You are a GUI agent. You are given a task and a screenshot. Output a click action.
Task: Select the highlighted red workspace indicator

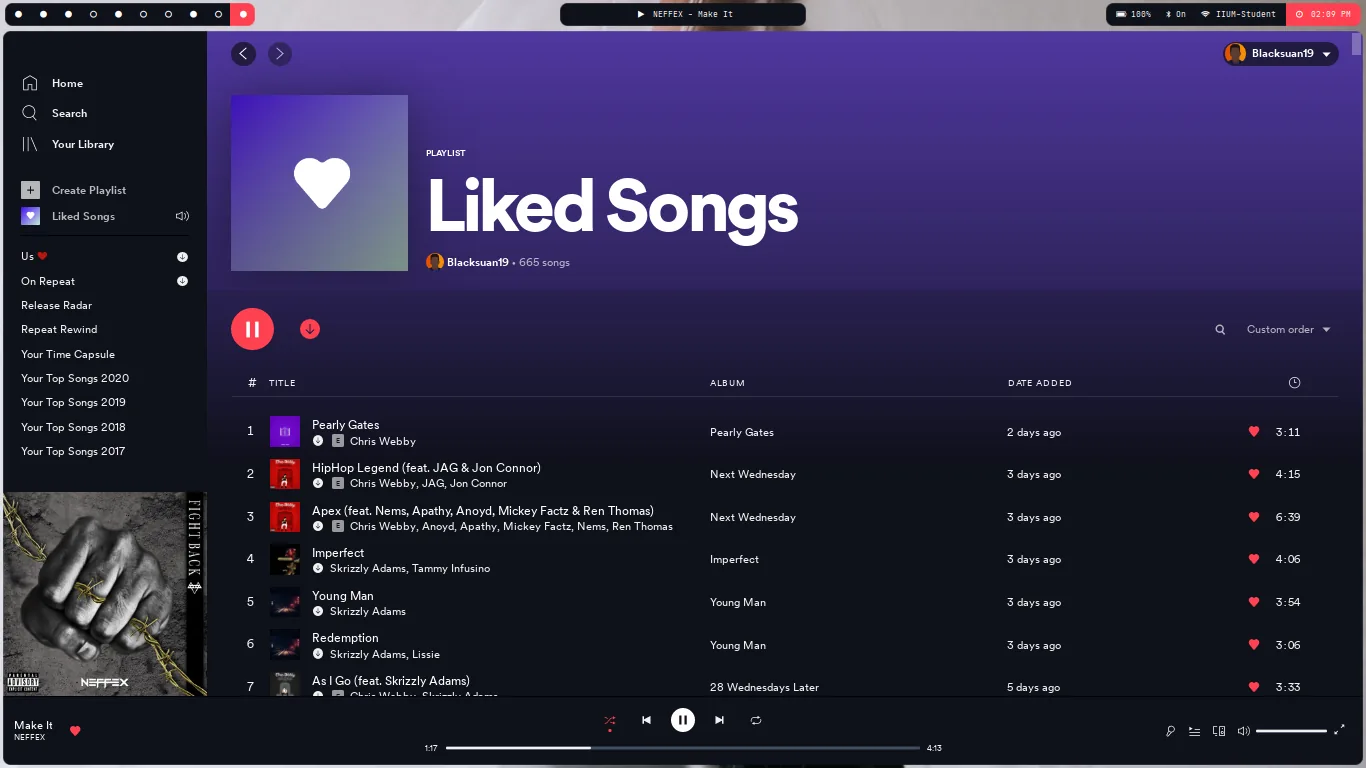[x=242, y=14]
